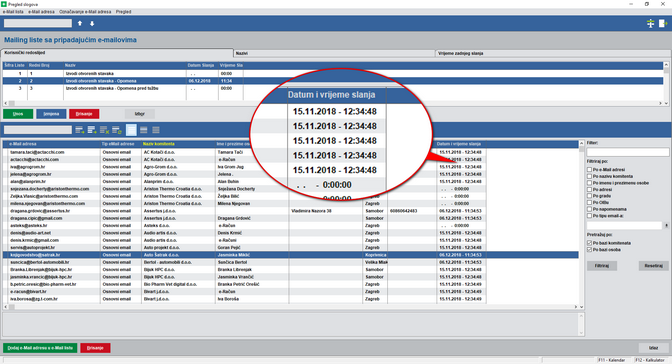Screen dimensions: 672x364
Task: Enable Po imenu i prezimenu osobe checkbox
Action: pyautogui.click(x=589, y=183)
